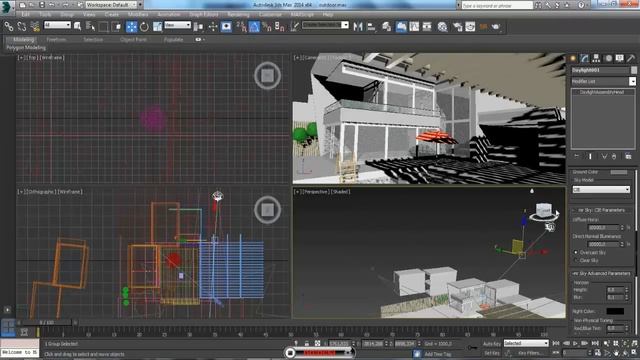Activate the Select and Rotate tool
The height and width of the screenshot is (360, 640).
tap(144, 27)
